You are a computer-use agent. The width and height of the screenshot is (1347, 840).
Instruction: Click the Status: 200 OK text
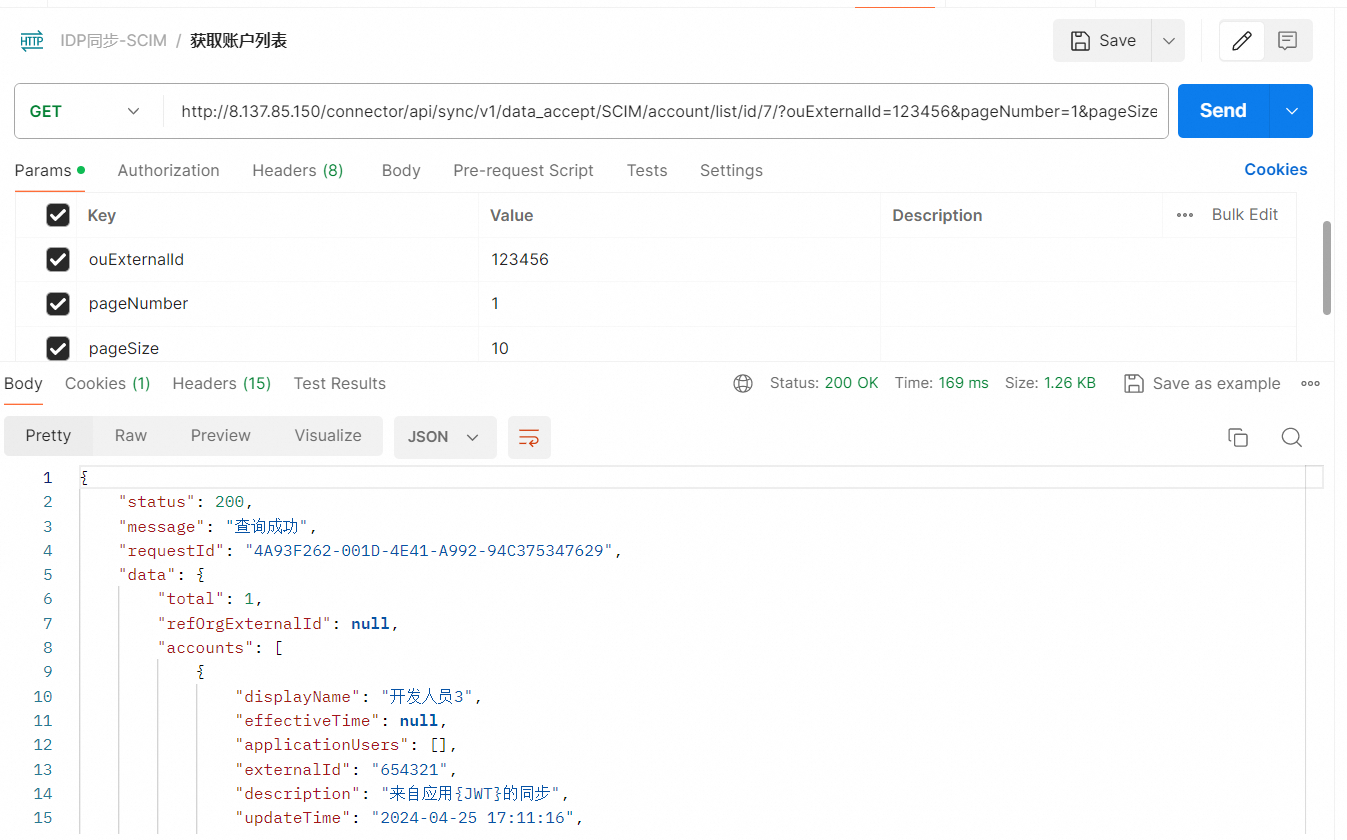[x=824, y=383]
